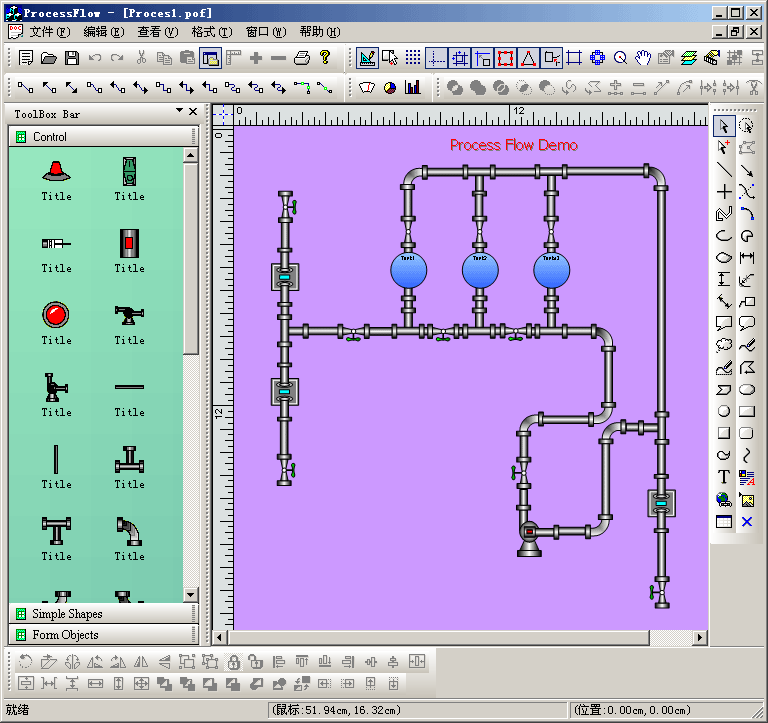This screenshot has height=723, width=768.
Task: Pick the pan hand tool
Action: [x=643, y=58]
